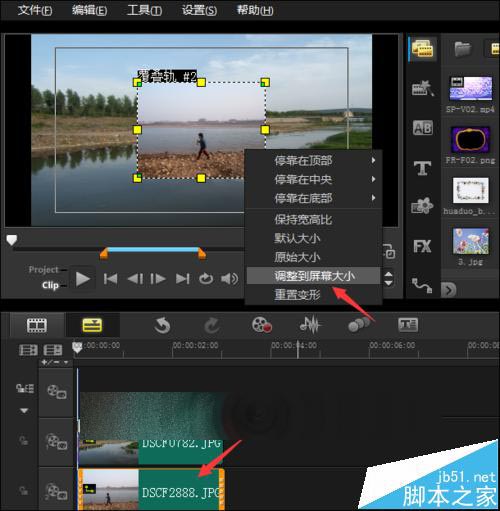Click the preview scrubber handle
The width and height of the screenshot is (500, 511).
[12, 240]
